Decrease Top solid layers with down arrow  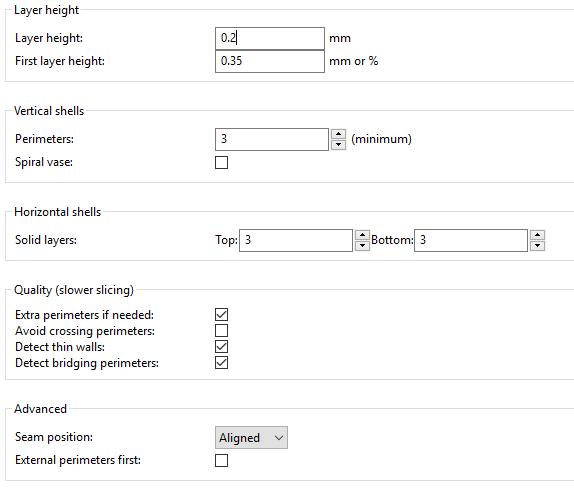tap(362, 246)
